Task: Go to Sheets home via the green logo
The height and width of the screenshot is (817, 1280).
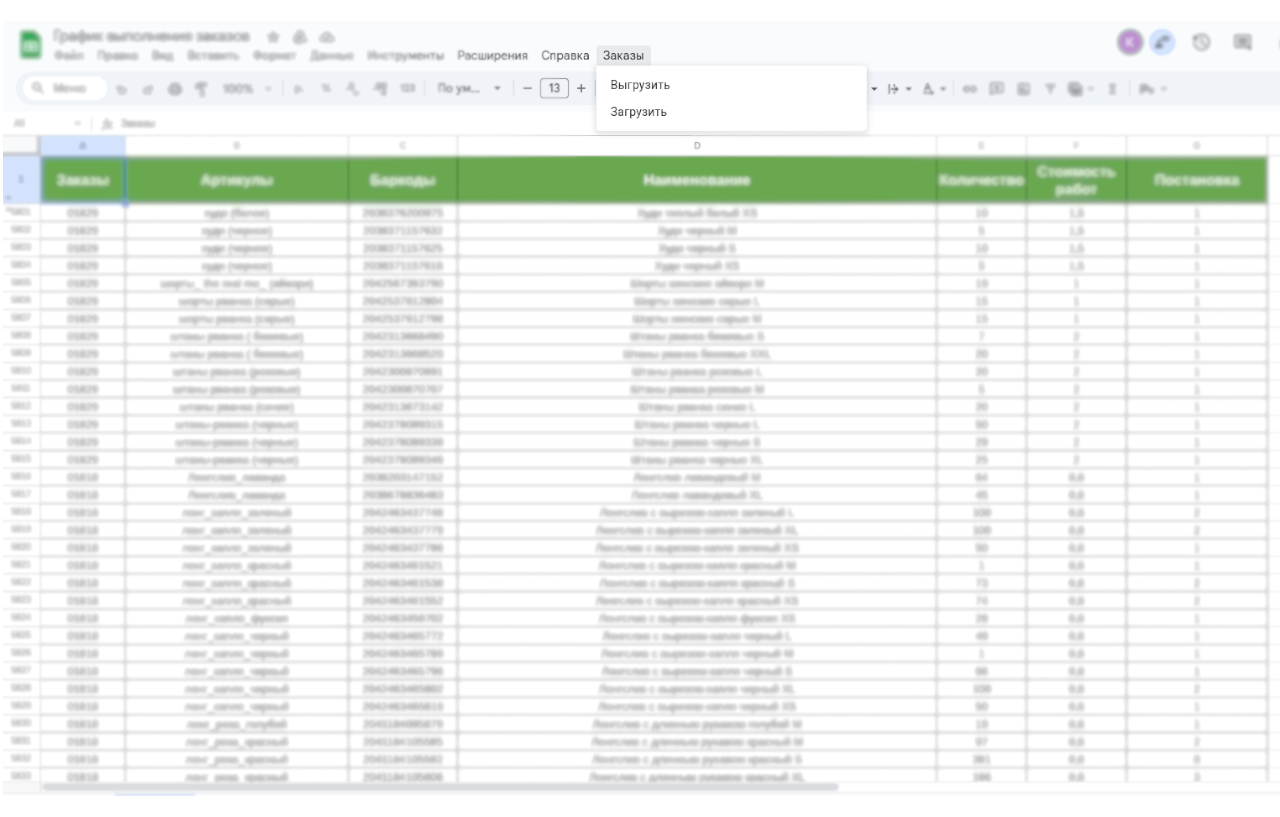Action: (x=31, y=46)
